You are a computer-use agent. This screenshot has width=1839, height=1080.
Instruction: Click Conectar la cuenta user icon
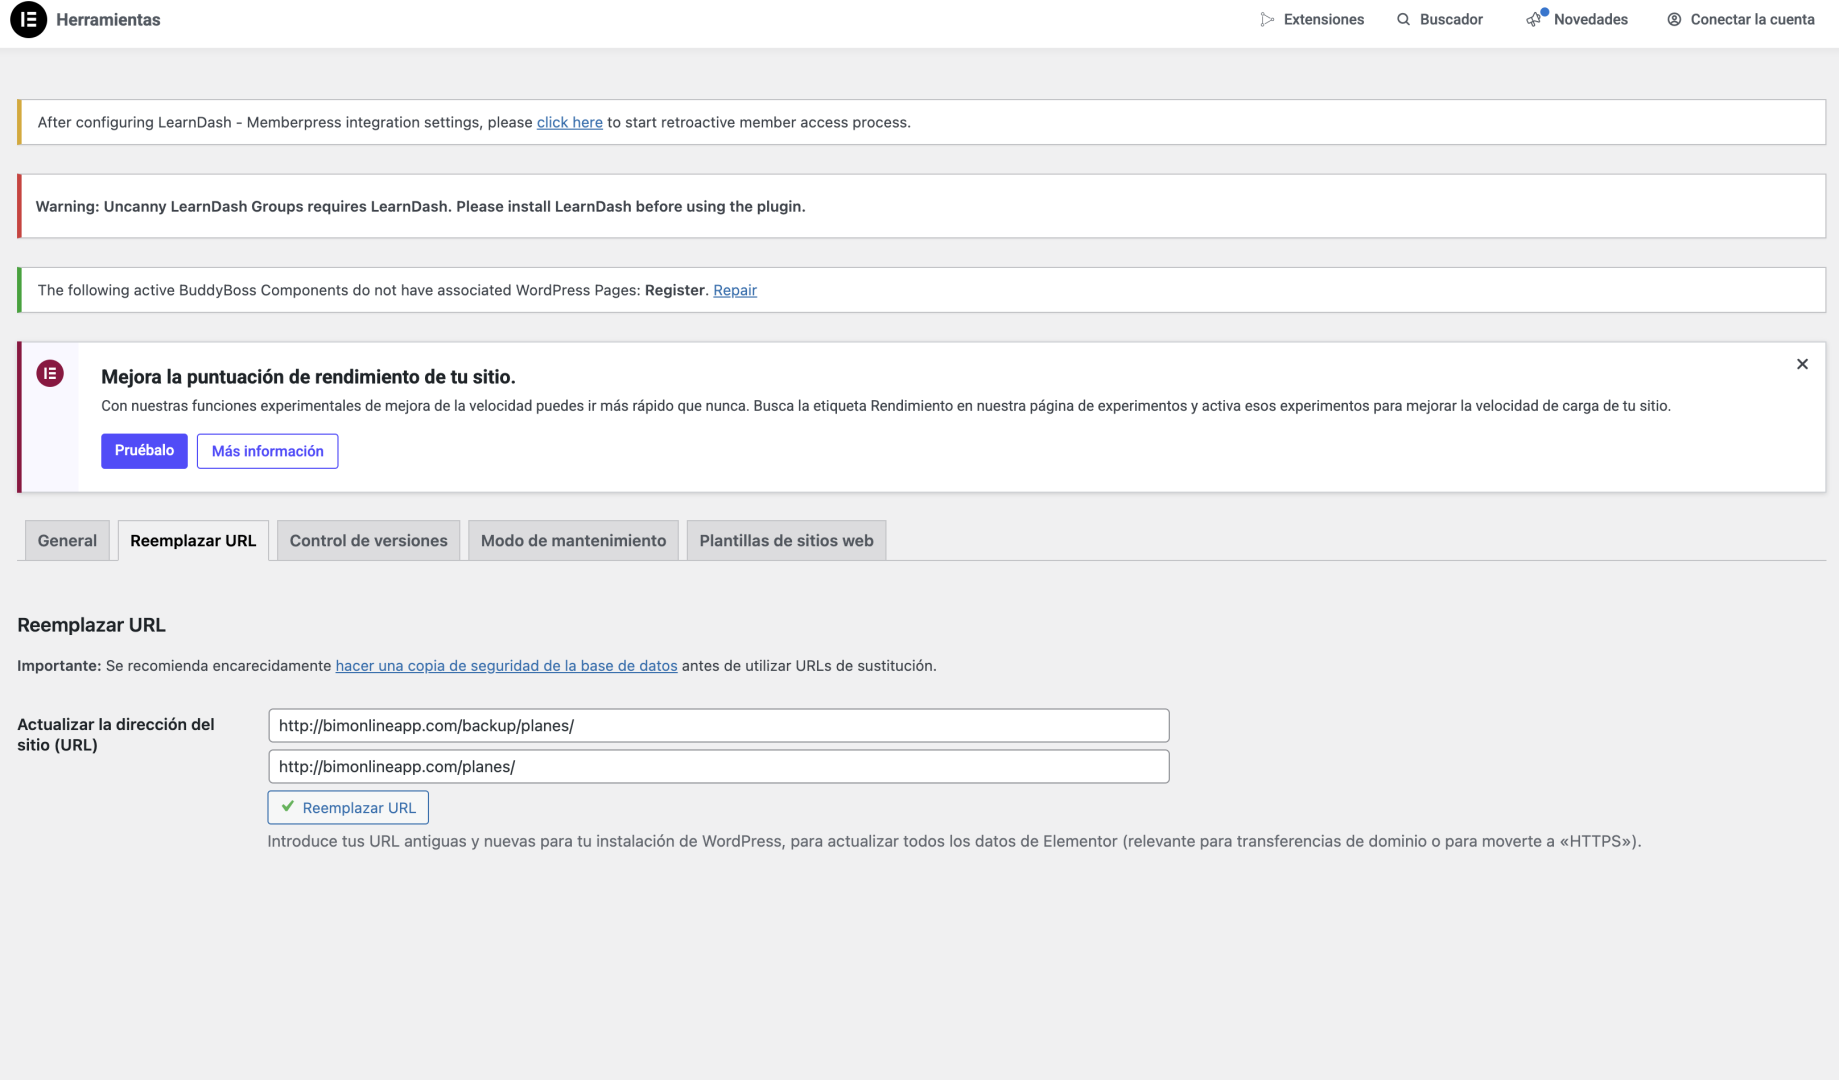[x=1674, y=20]
